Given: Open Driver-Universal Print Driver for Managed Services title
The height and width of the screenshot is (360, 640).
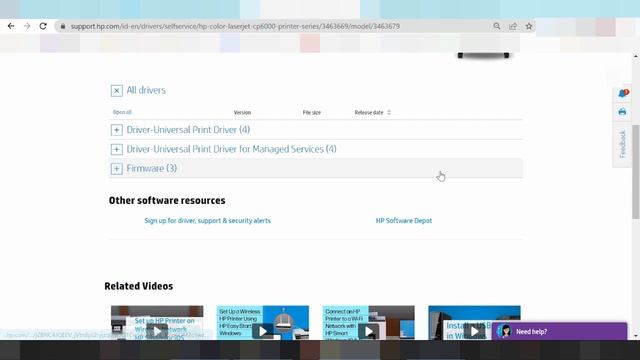Looking at the screenshot, I should point(231,149).
